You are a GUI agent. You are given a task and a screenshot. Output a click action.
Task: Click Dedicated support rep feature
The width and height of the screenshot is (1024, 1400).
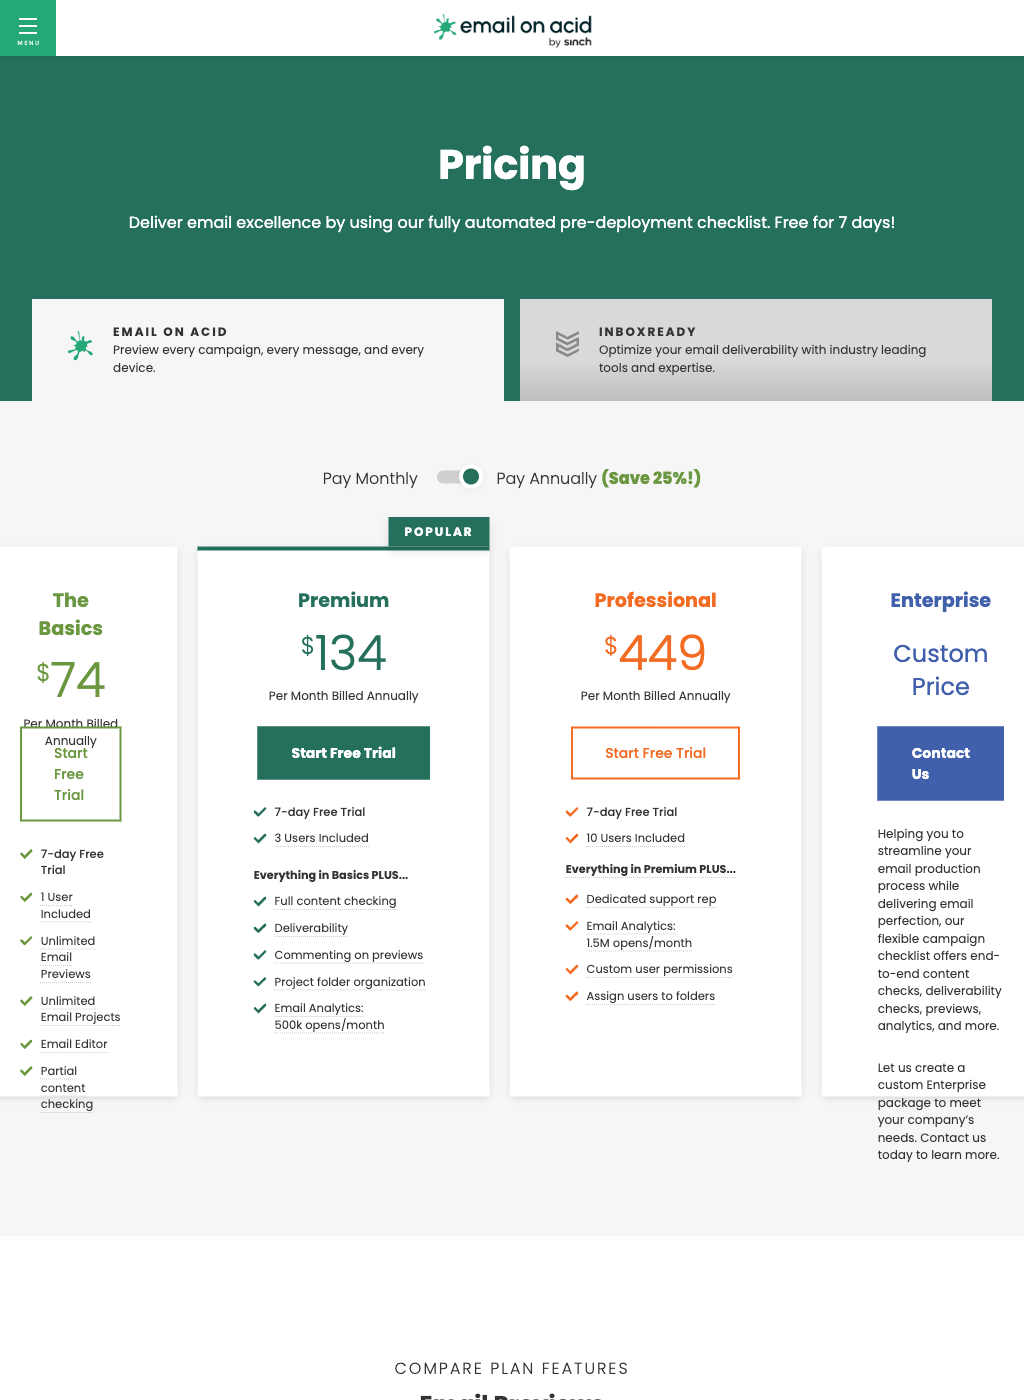click(x=651, y=899)
